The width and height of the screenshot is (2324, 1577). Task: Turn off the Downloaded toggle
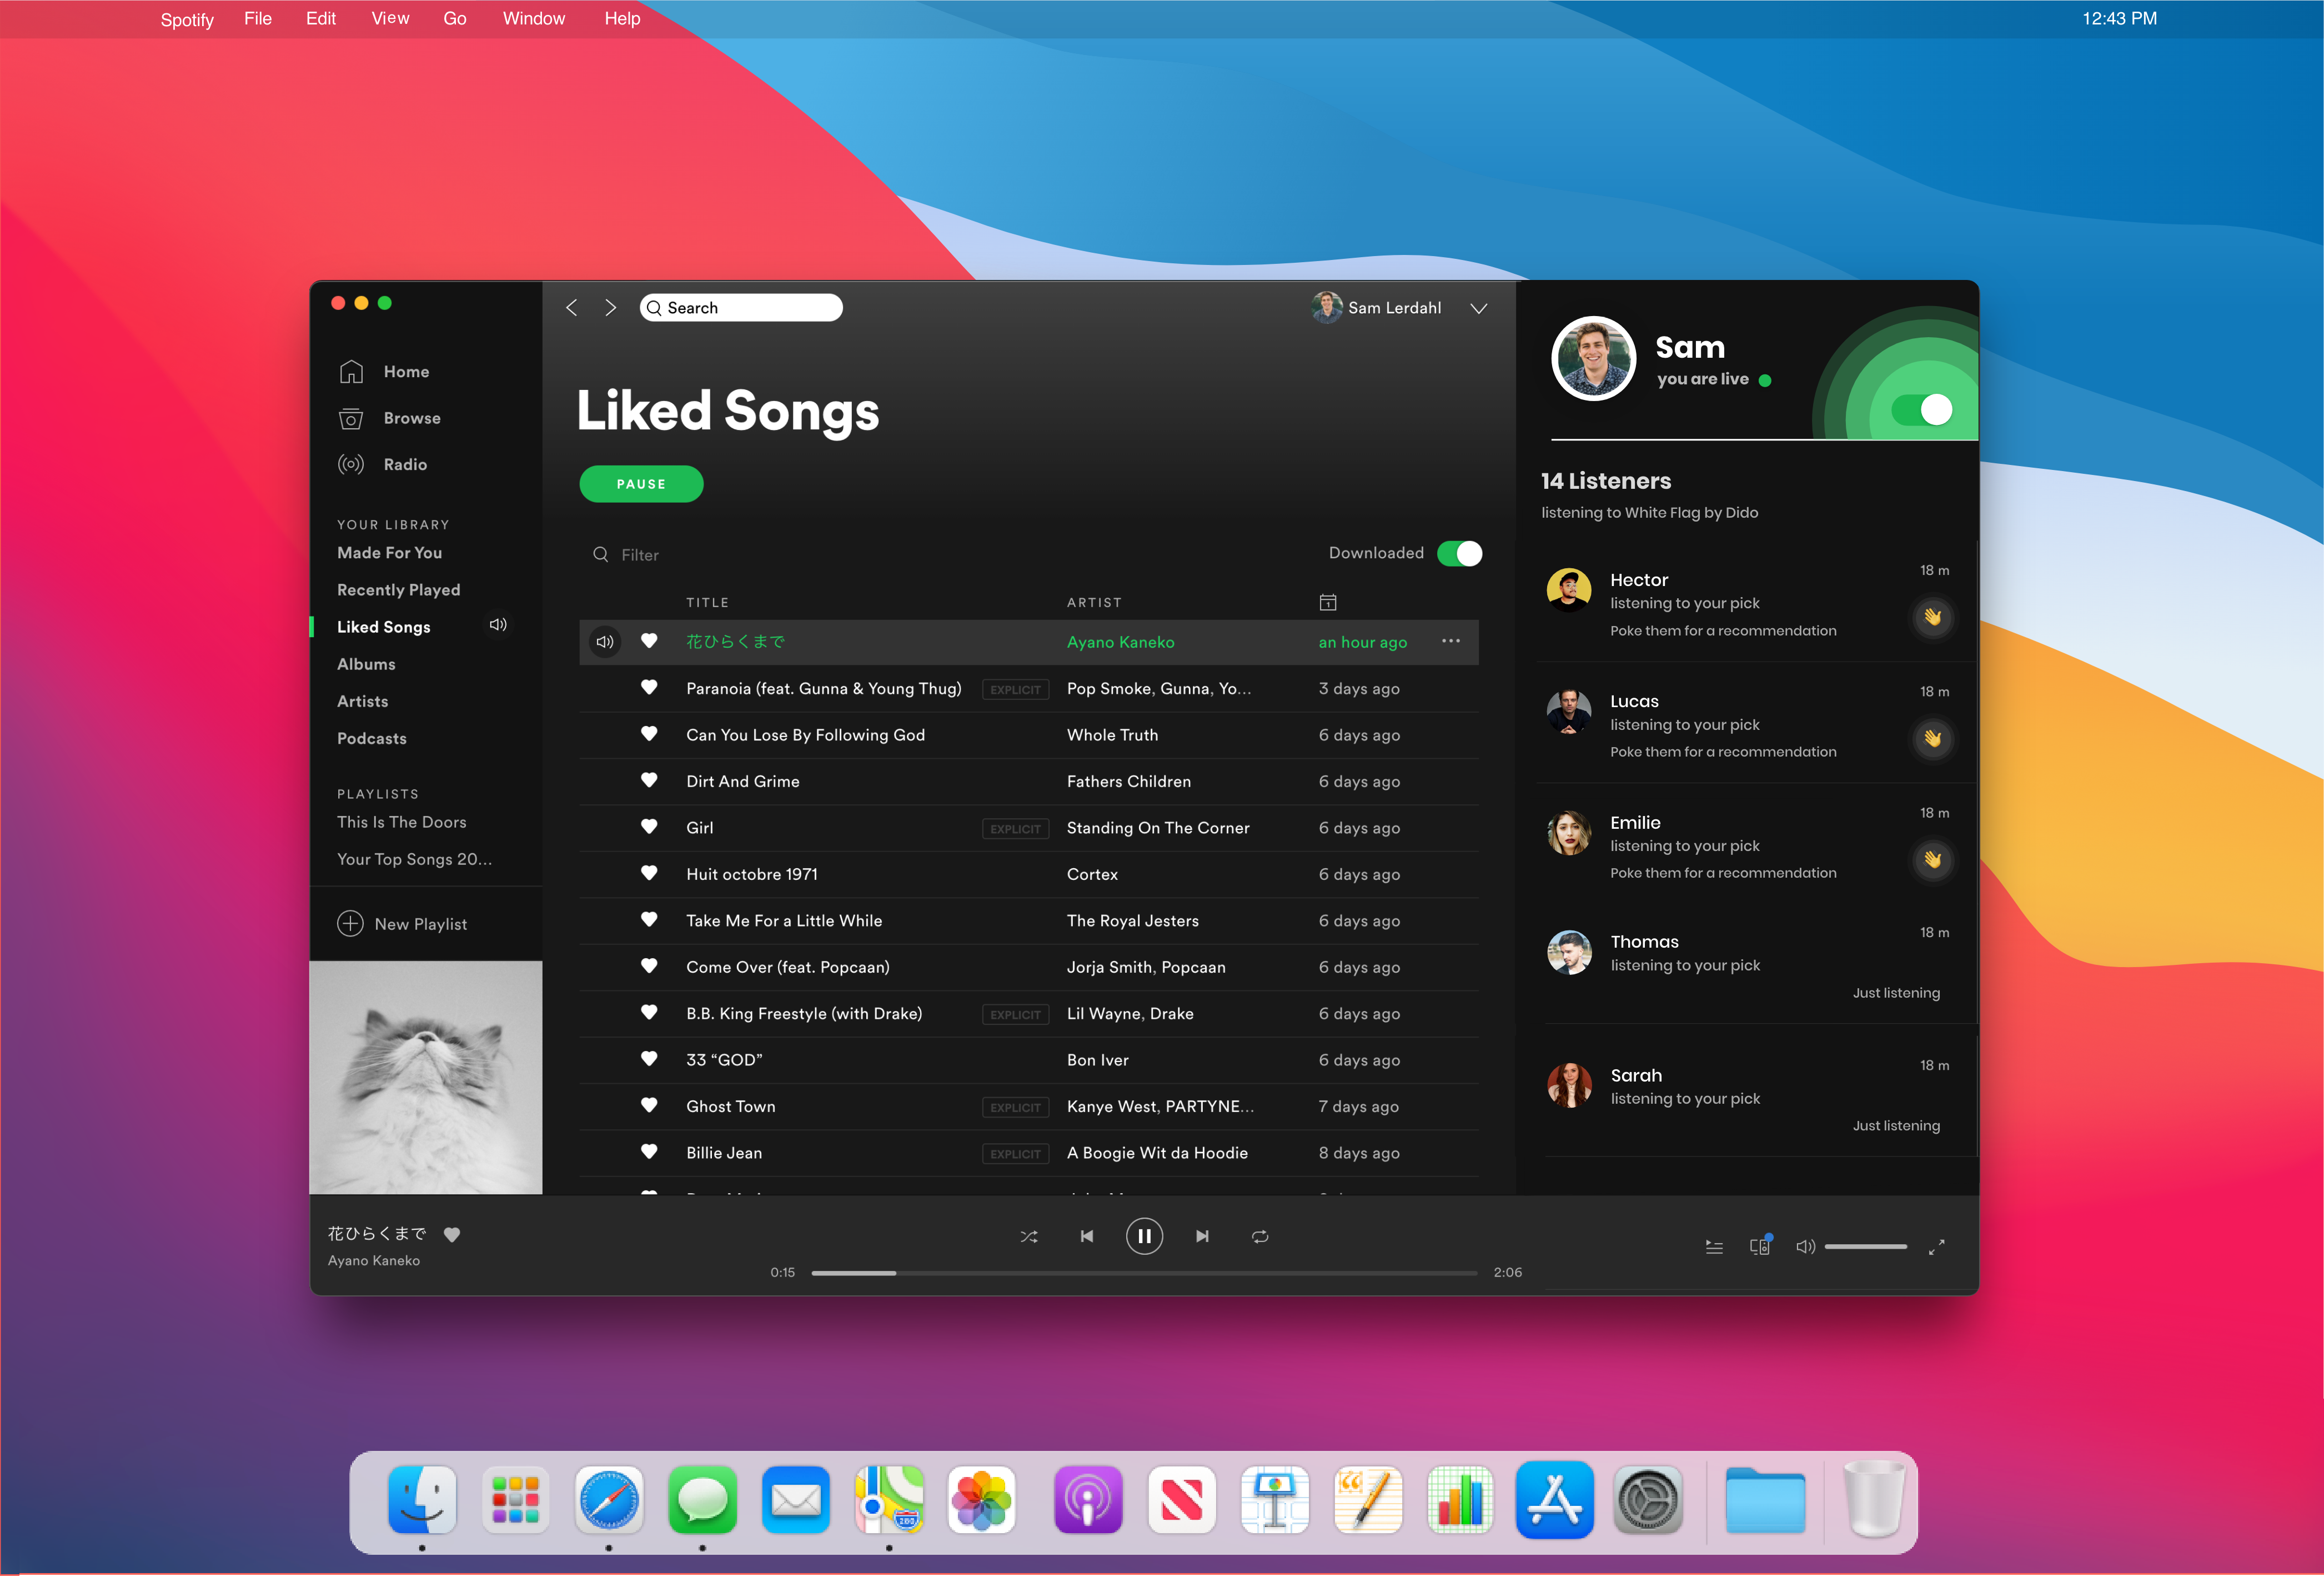coord(1459,553)
